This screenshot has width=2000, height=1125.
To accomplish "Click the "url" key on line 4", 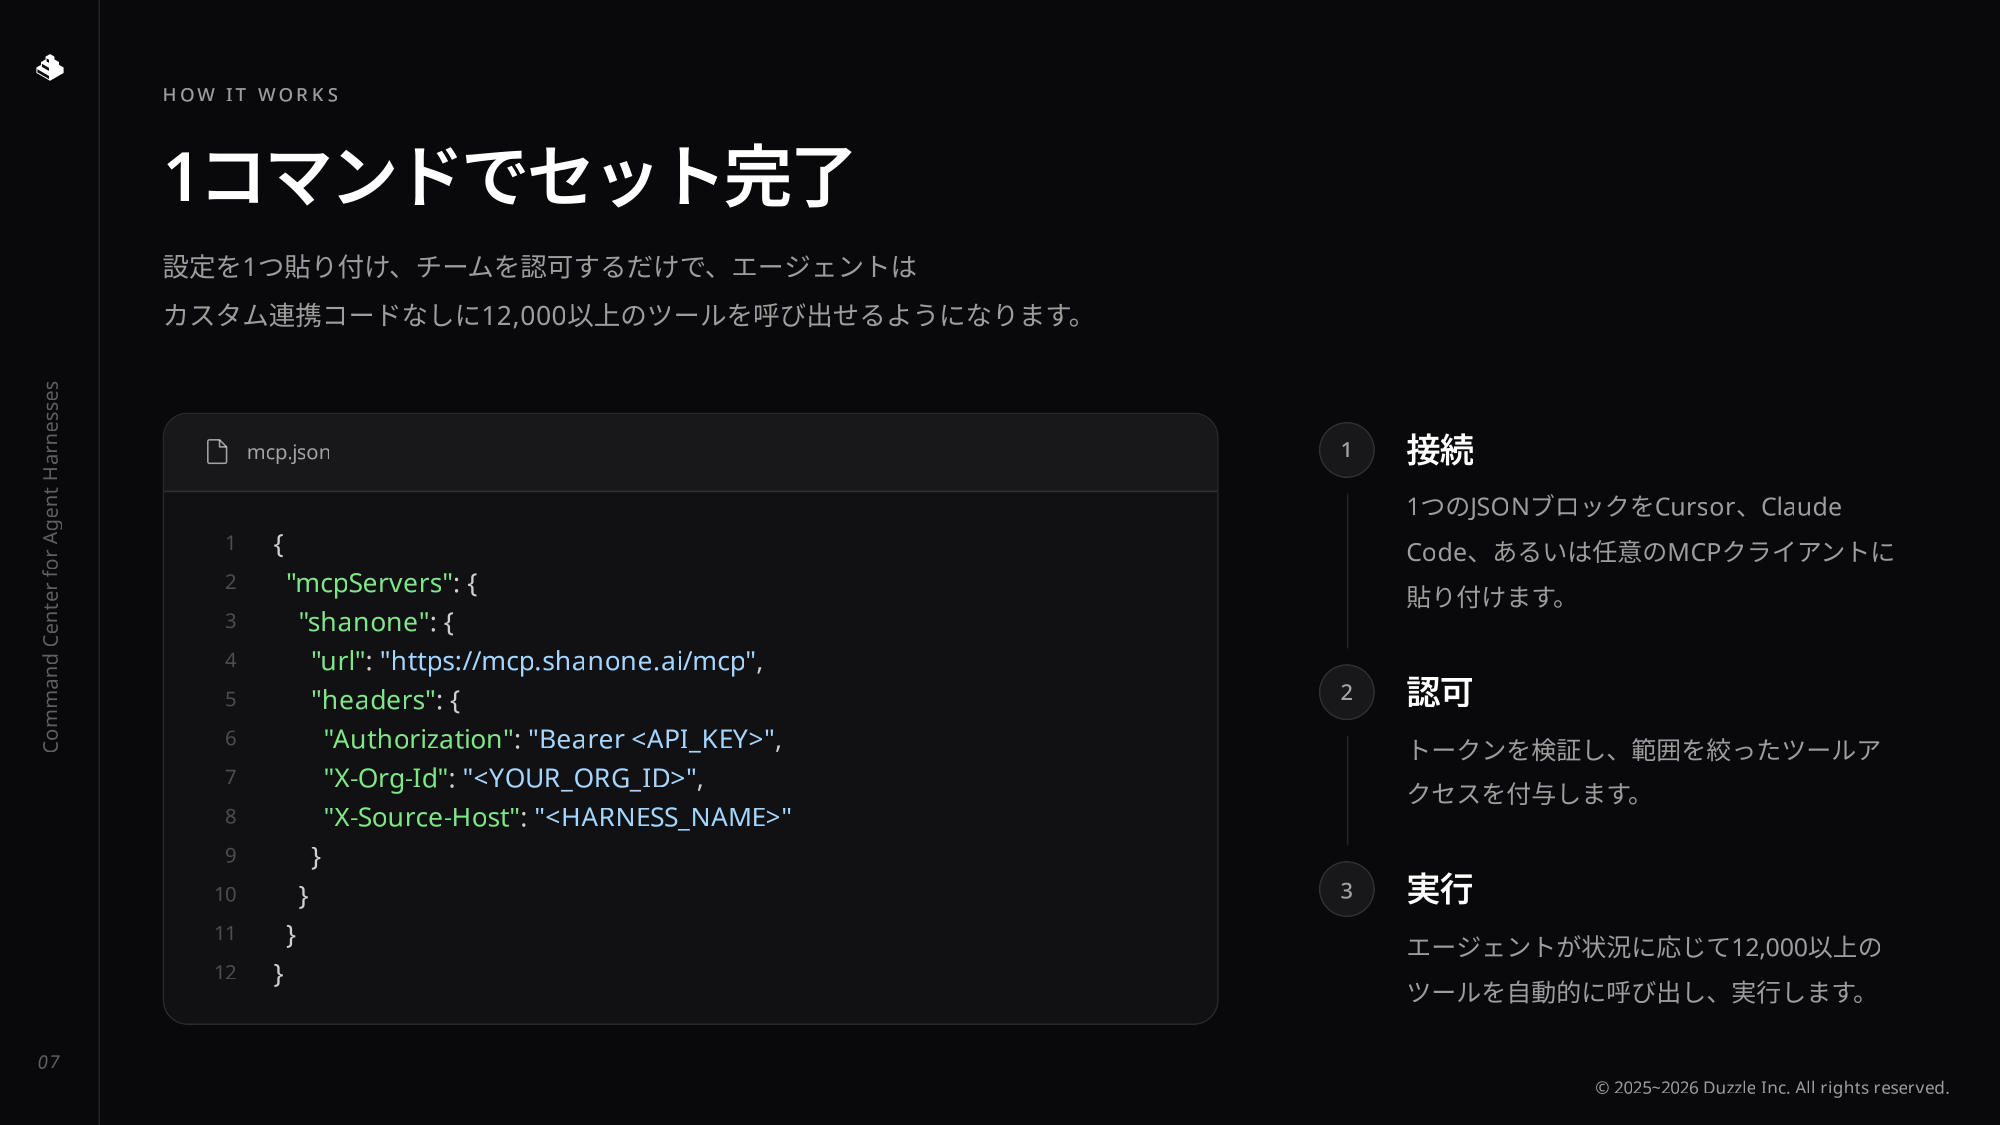I will point(338,661).
